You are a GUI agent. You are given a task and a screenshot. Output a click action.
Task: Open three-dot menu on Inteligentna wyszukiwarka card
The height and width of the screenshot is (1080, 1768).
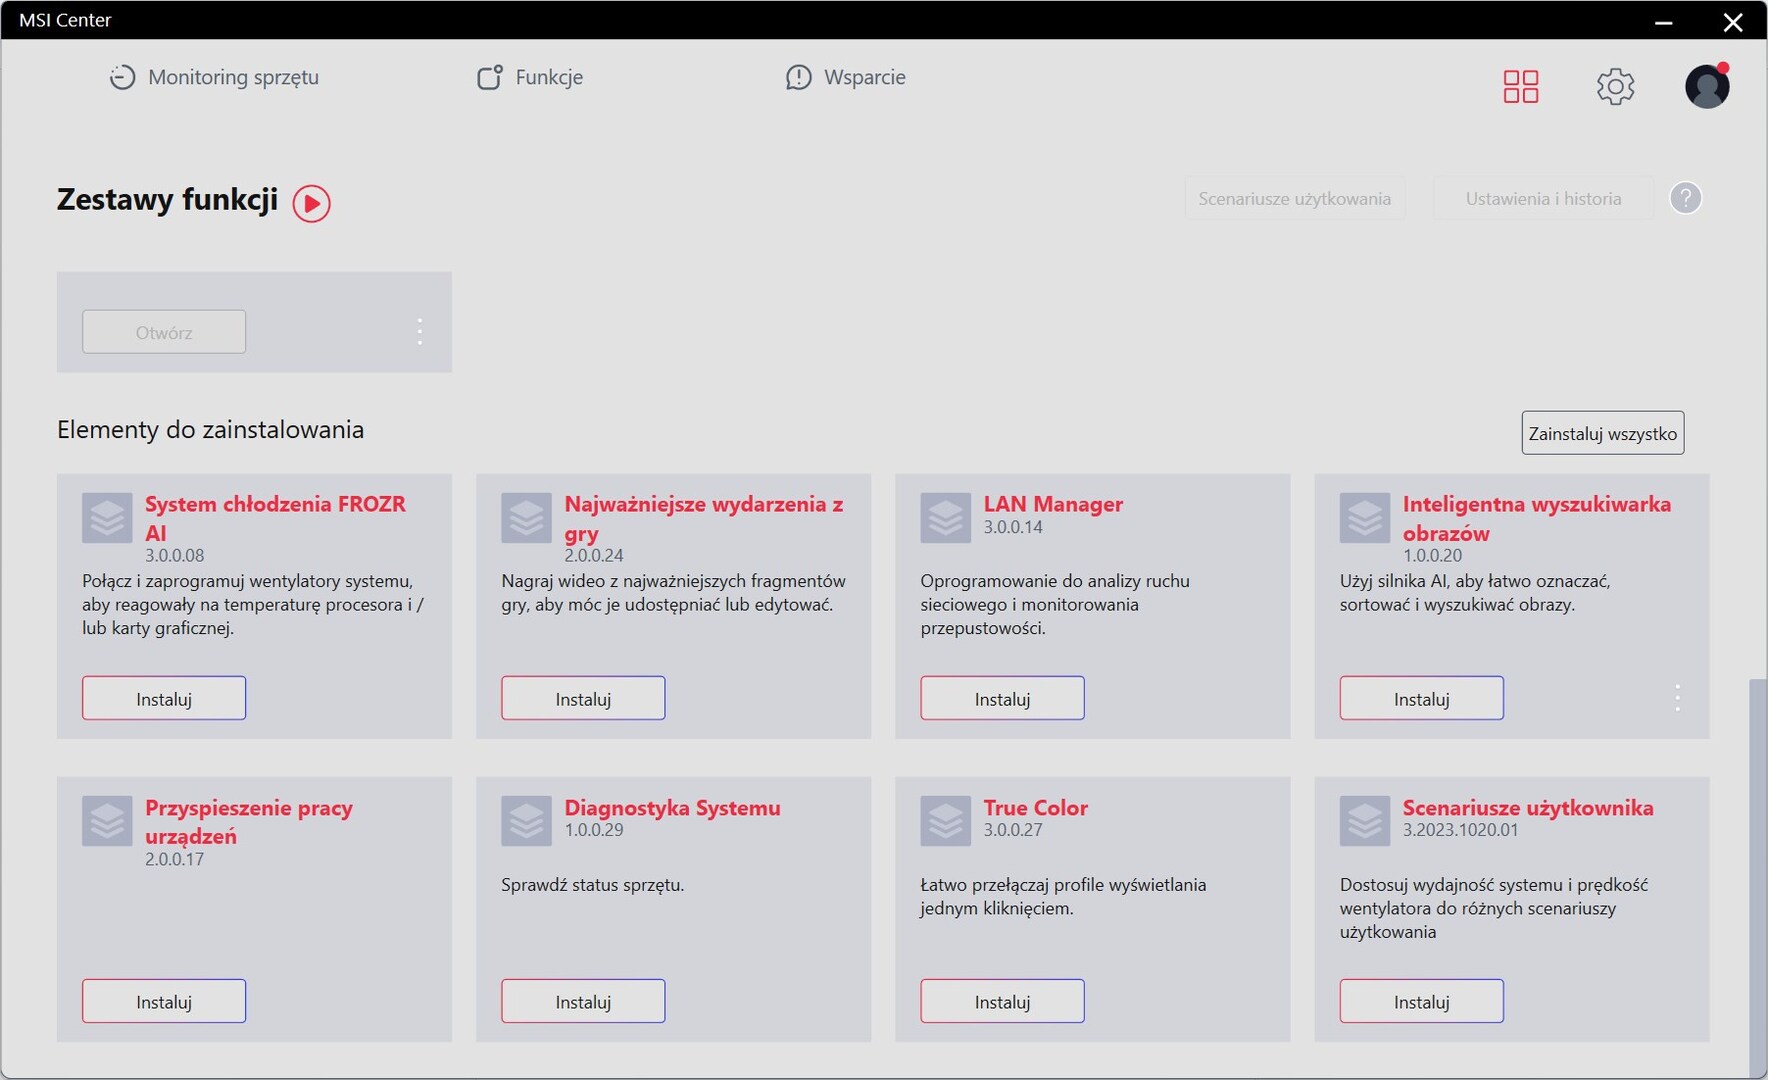coord(1677,698)
